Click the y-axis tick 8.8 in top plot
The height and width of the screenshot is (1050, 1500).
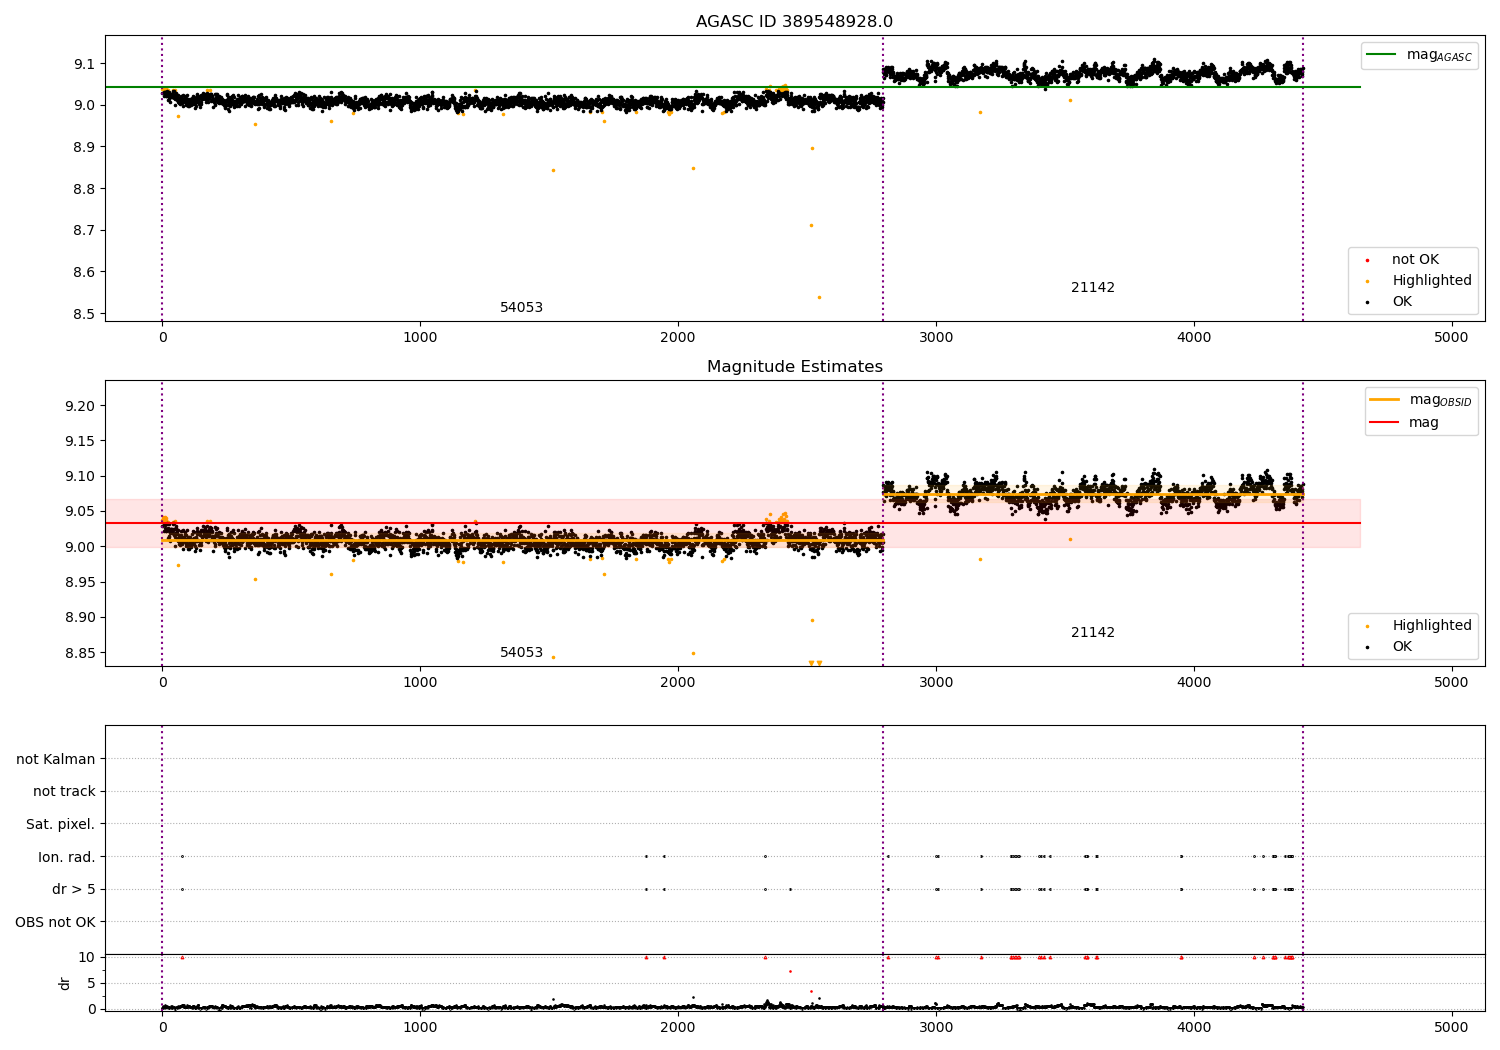tap(84, 189)
